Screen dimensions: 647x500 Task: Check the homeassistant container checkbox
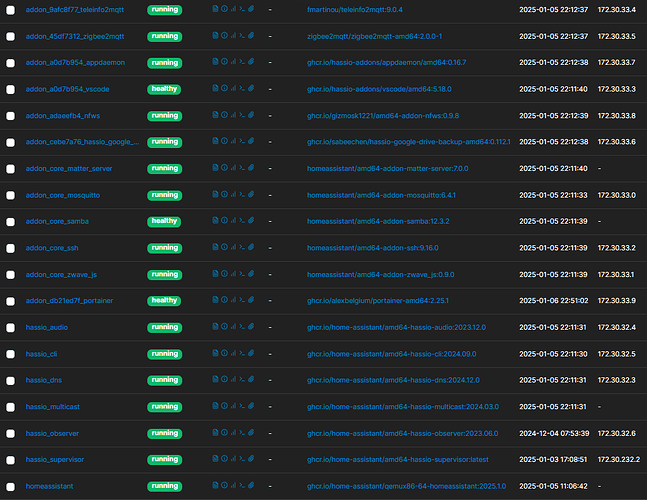(10, 487)
